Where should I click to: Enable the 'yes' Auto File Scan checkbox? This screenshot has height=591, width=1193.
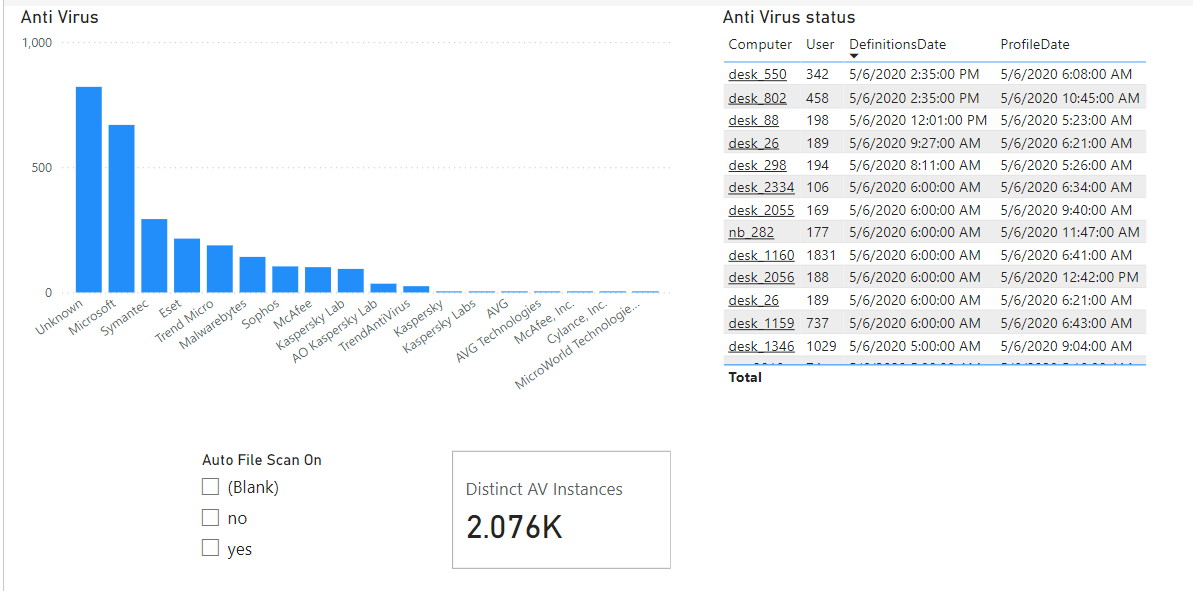point(210,548)
